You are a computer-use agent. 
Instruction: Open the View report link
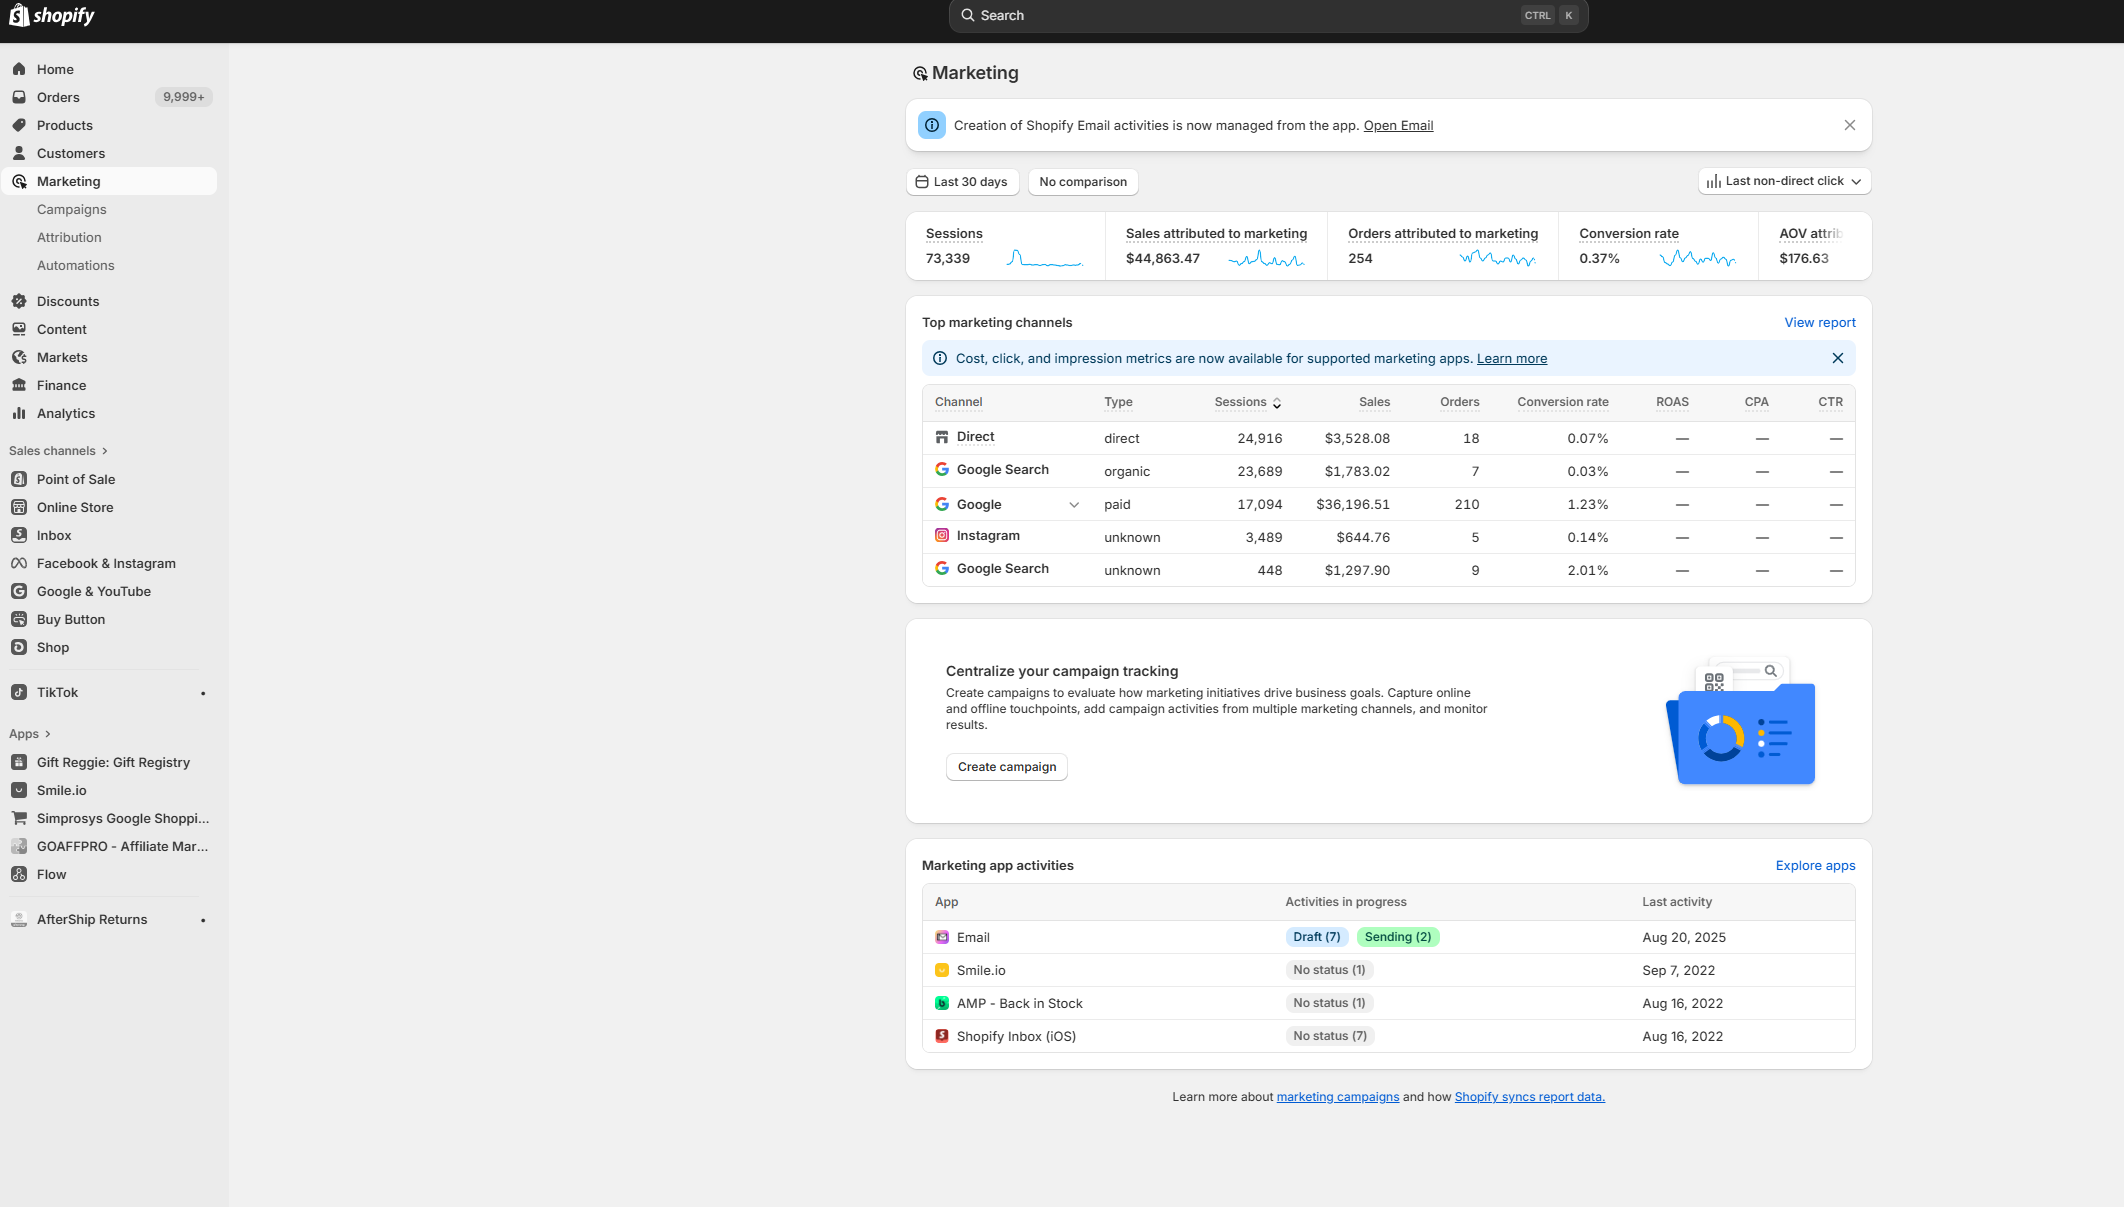tap(1820, 322)
